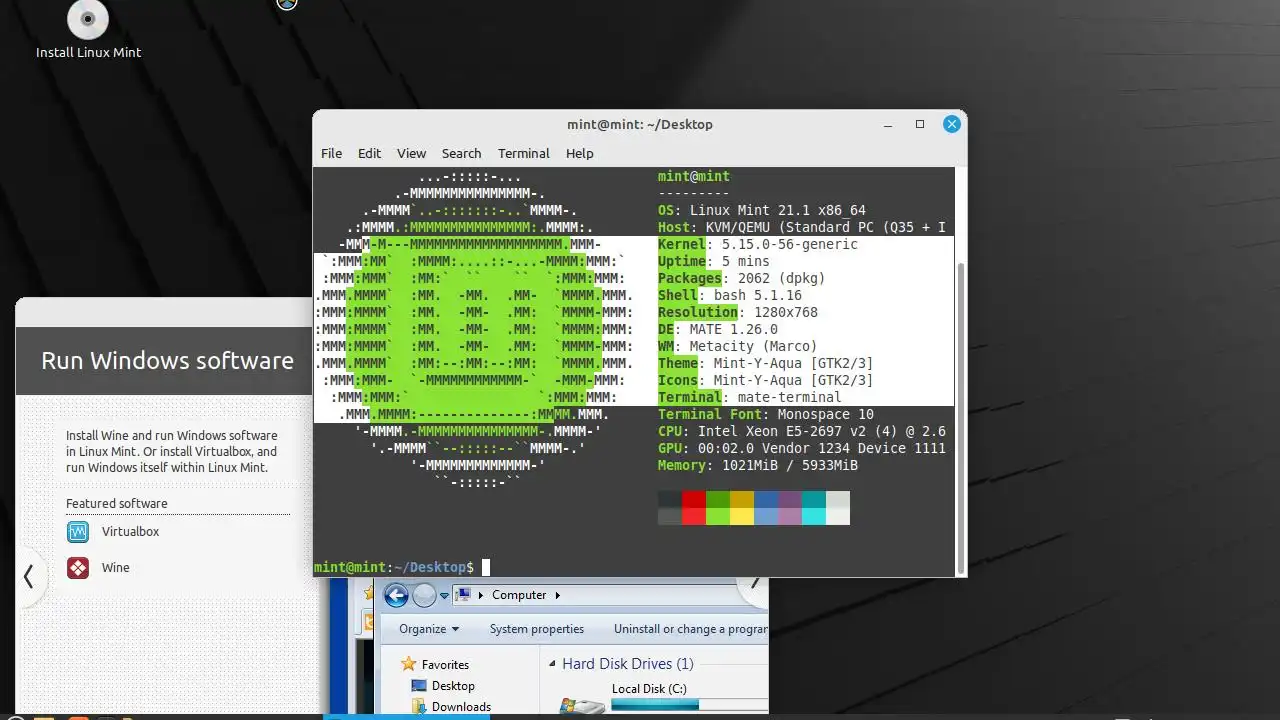Click Computer in the address bar path
This screenshot has width=1280, height=720.
coord(519,595)
